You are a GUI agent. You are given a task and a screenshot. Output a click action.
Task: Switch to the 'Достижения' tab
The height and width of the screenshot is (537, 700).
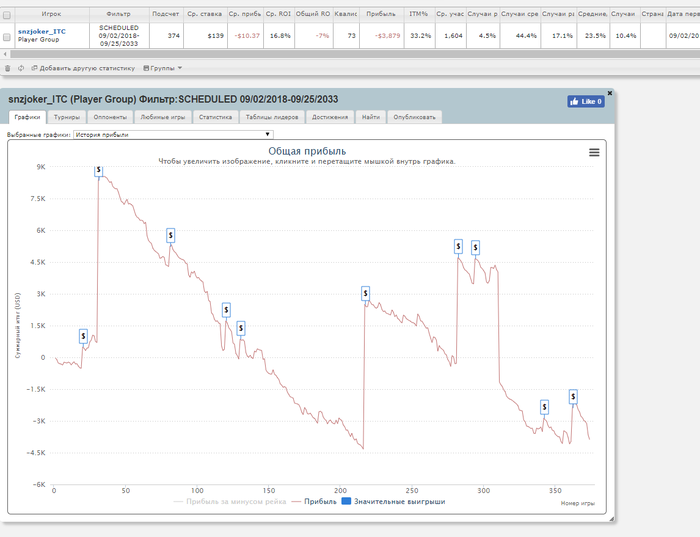(330, 117)
